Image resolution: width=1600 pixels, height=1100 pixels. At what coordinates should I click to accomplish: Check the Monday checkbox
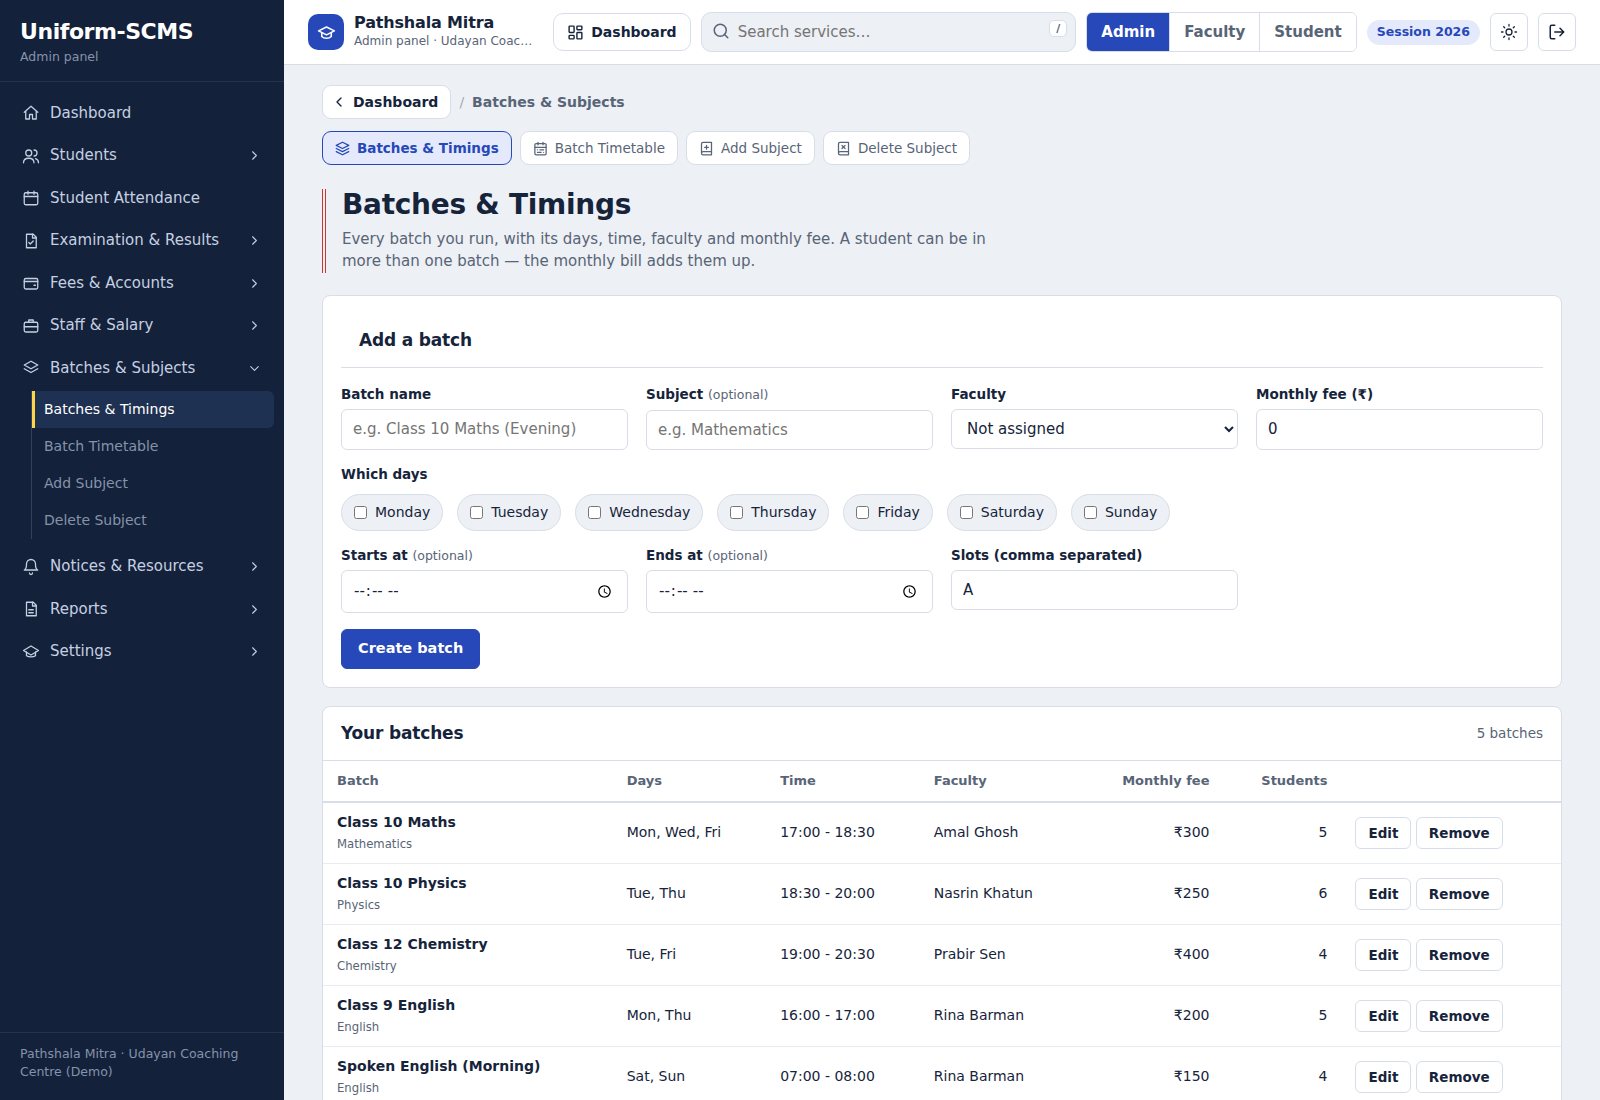click(360, 513)
